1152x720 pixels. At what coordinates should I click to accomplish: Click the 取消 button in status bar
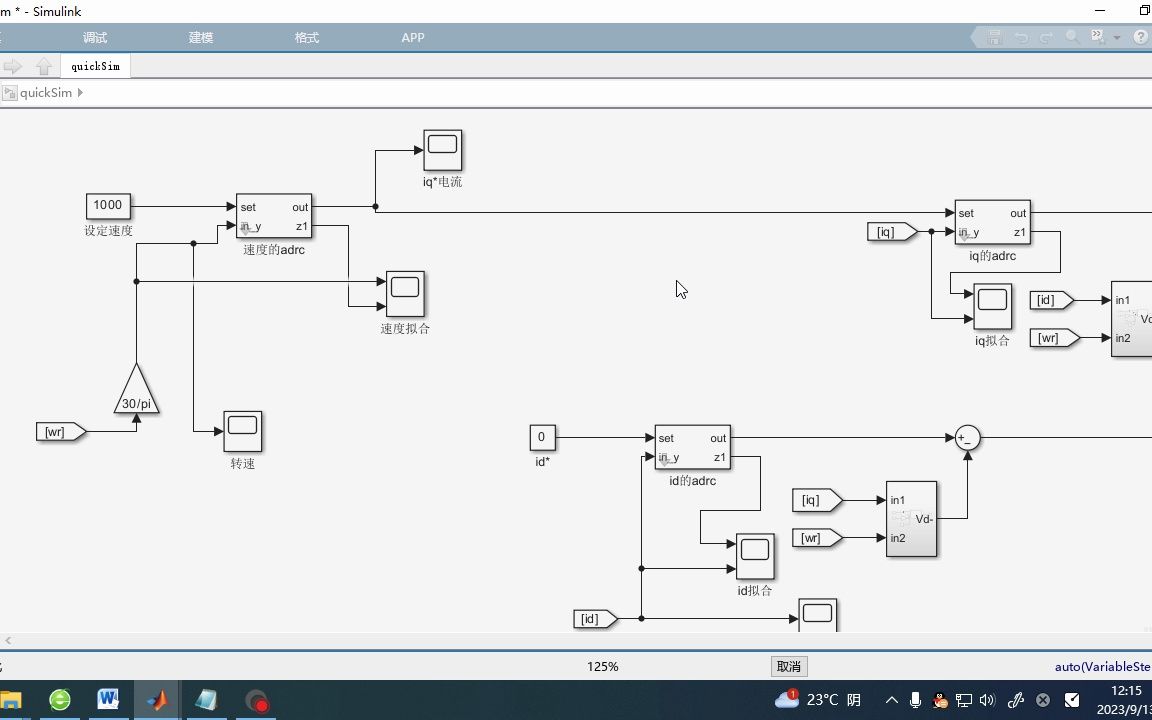pyautogui.click(x=789, y=666)
